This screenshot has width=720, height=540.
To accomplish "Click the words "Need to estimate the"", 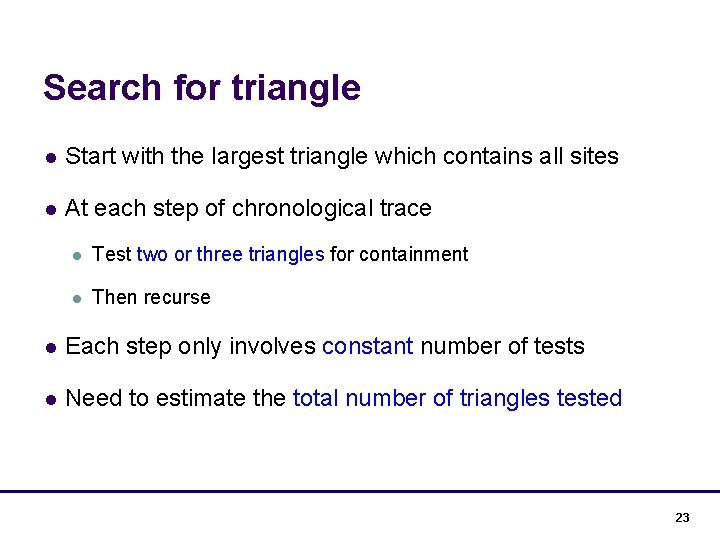I will pyautogui.click(x=175, y=398).
